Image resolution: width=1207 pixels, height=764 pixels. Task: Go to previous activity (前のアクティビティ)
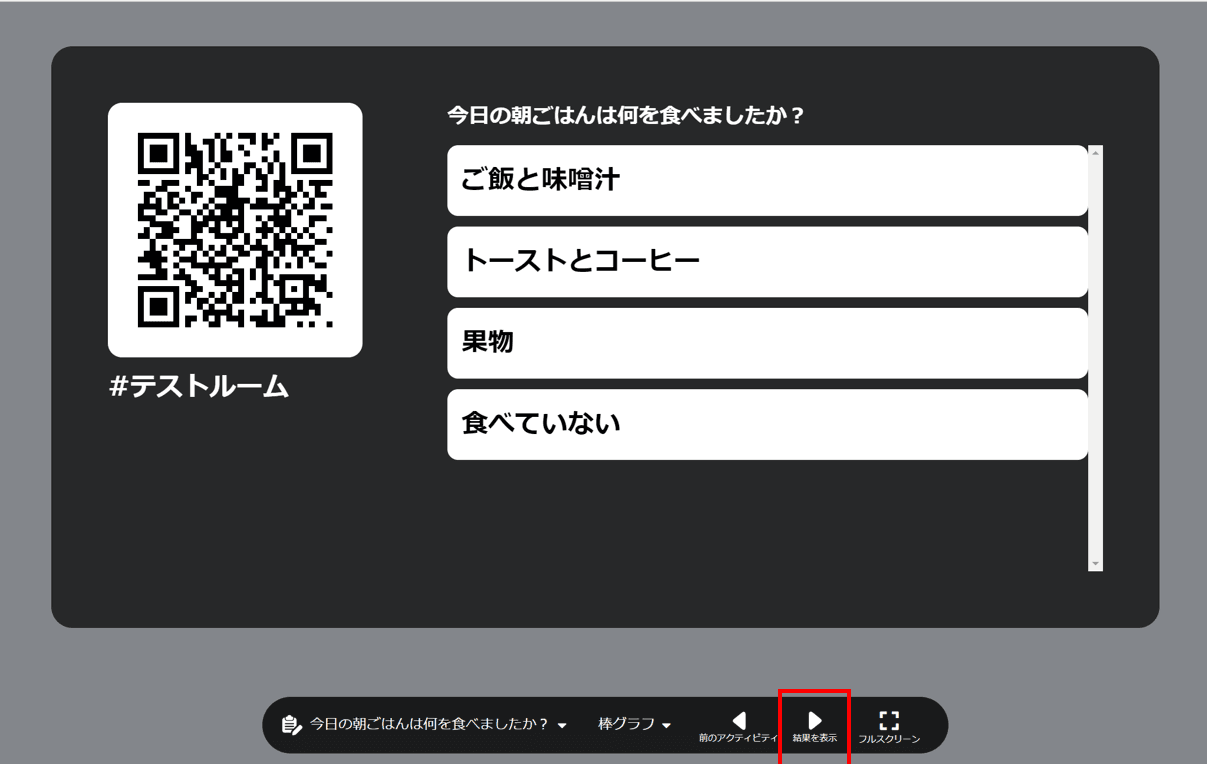click(738, 726)
